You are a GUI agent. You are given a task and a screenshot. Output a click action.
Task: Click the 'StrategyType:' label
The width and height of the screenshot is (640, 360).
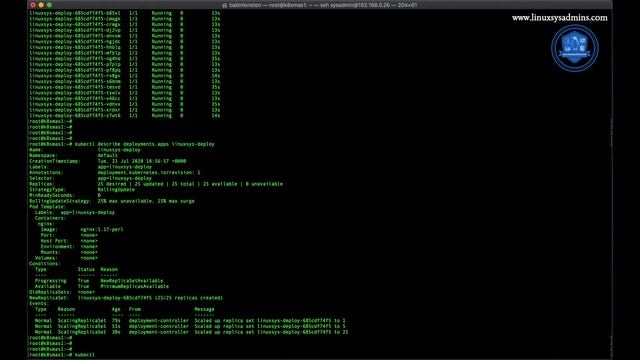coord(47,190)
